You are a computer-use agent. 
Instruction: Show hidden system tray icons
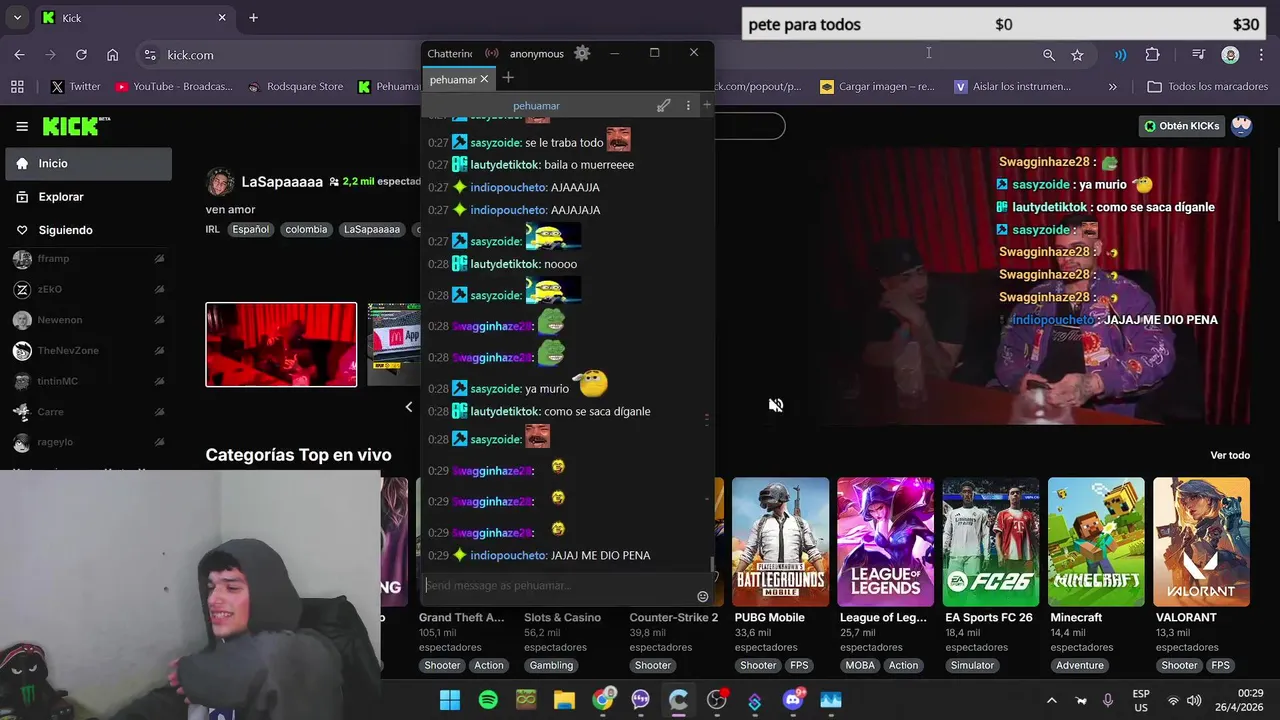click(1051, 700)
